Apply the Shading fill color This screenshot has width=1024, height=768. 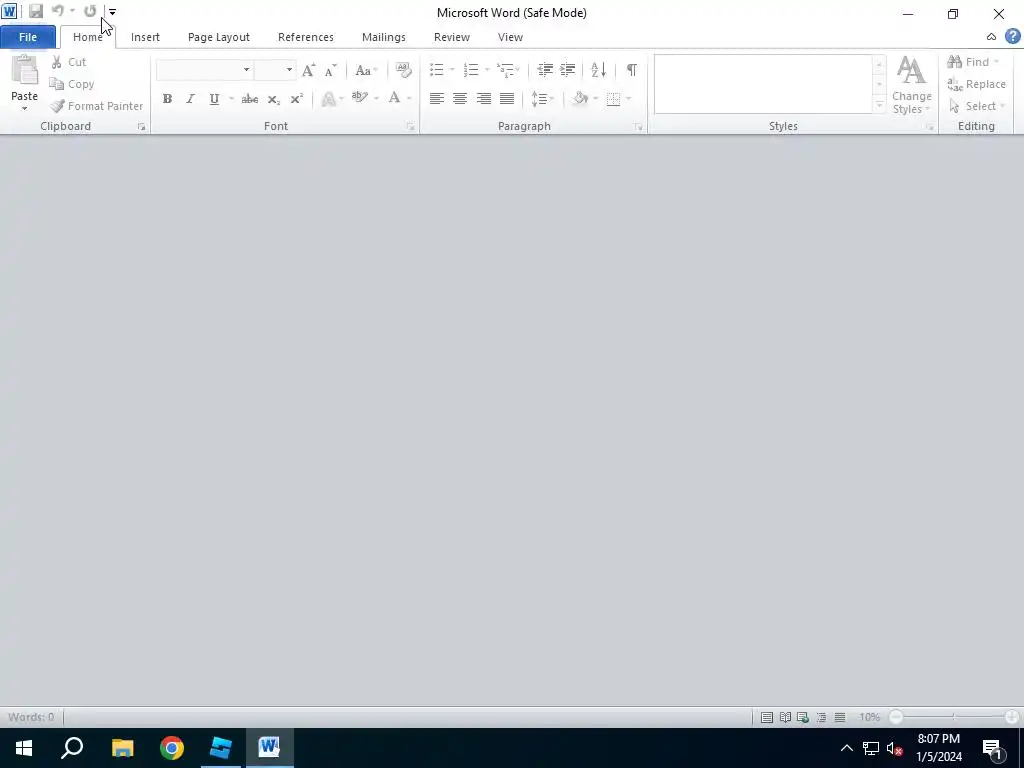(x=580, y=99)
